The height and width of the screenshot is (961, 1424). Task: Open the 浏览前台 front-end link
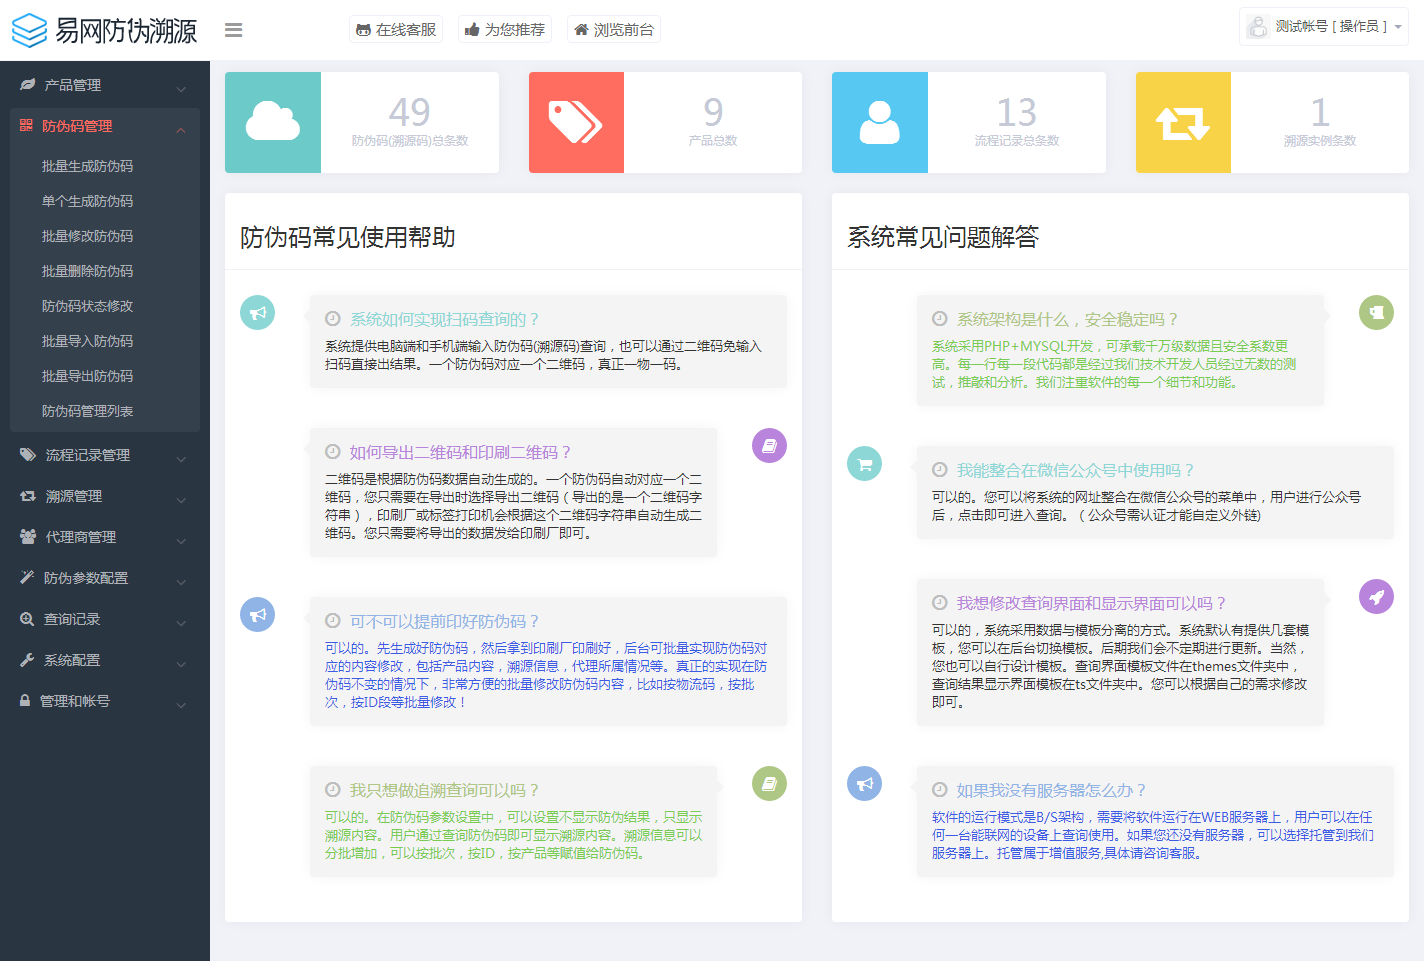click(x=613, y=30)
